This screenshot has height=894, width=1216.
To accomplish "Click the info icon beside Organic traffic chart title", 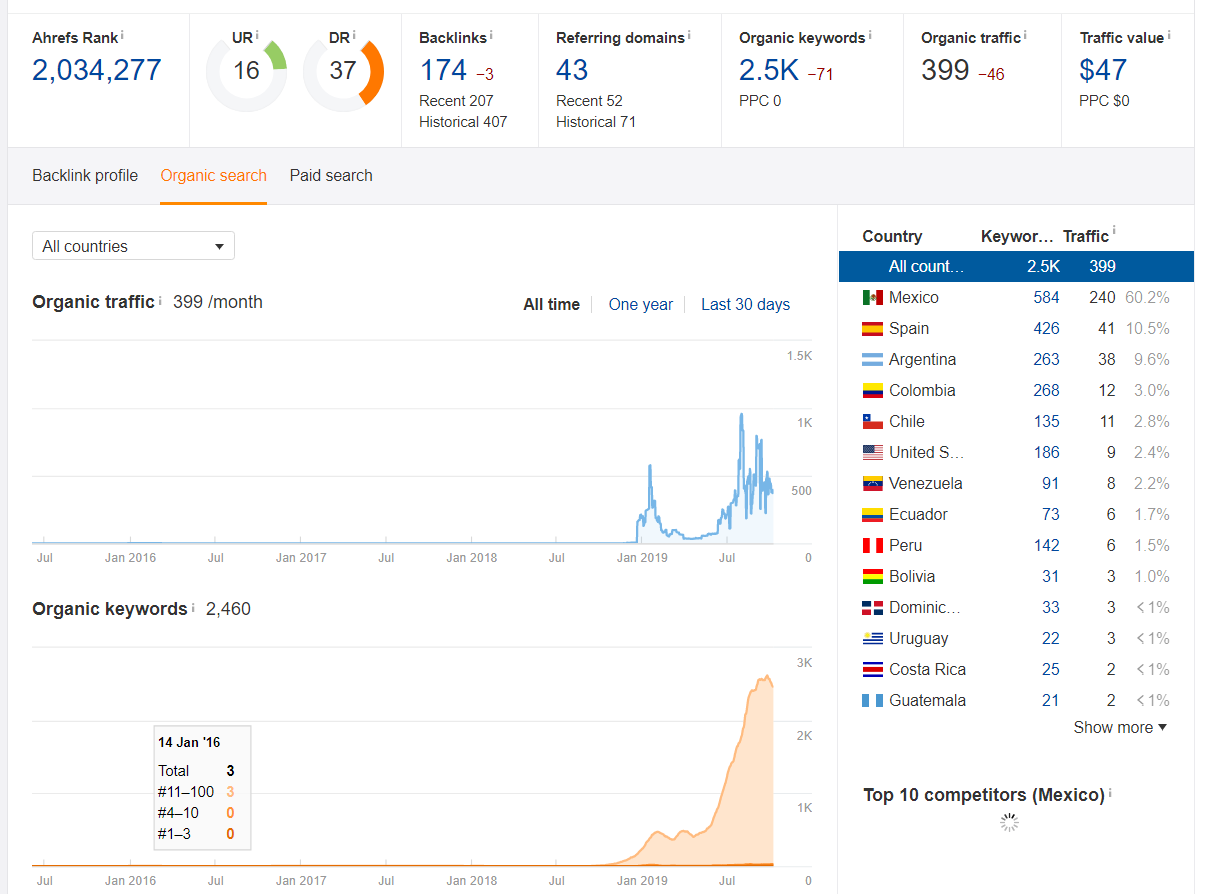I will click(160, 300).
